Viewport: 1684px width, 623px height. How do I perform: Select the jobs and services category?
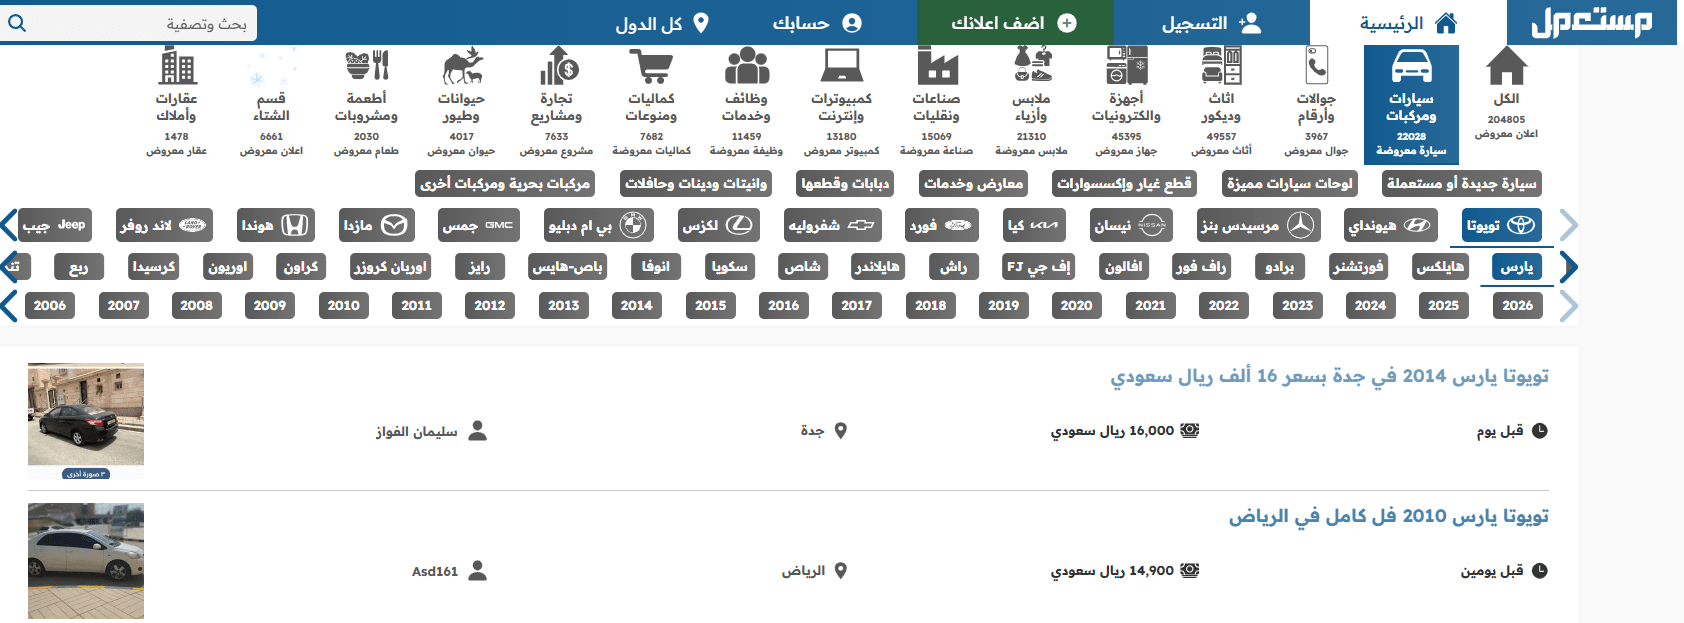(746, 68)
